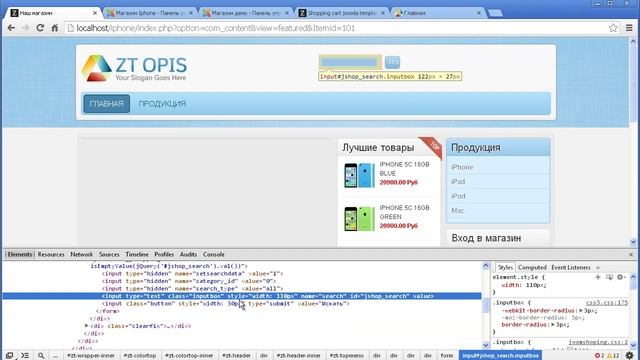Viewport: 640px width, 360px height.
Task: Open the DevTools settings gear at the bottom right
Action: [630, 356]
